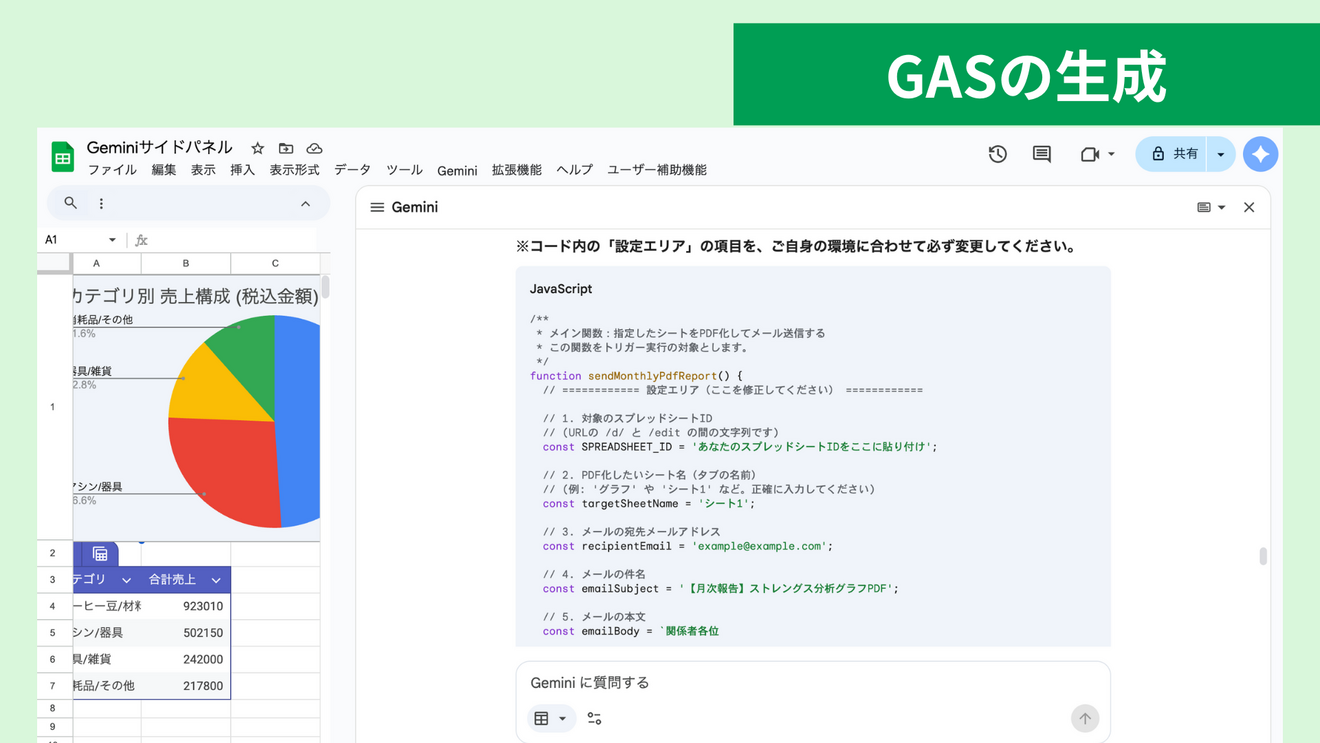The height and width of the screenshot is (743, 1320).
Task: Open the table source selector in prompt box
Action: pos(550,718)
